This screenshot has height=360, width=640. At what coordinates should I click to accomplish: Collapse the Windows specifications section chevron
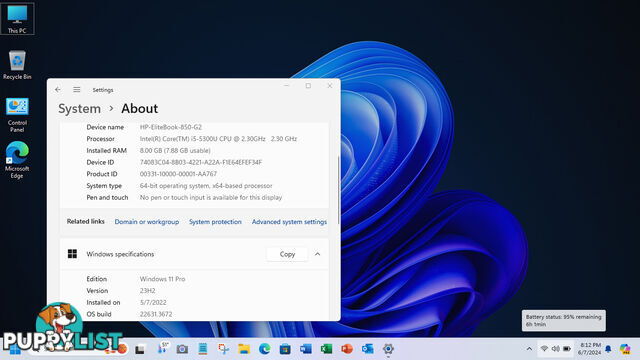pyautogui.click(x=318, y=254)
